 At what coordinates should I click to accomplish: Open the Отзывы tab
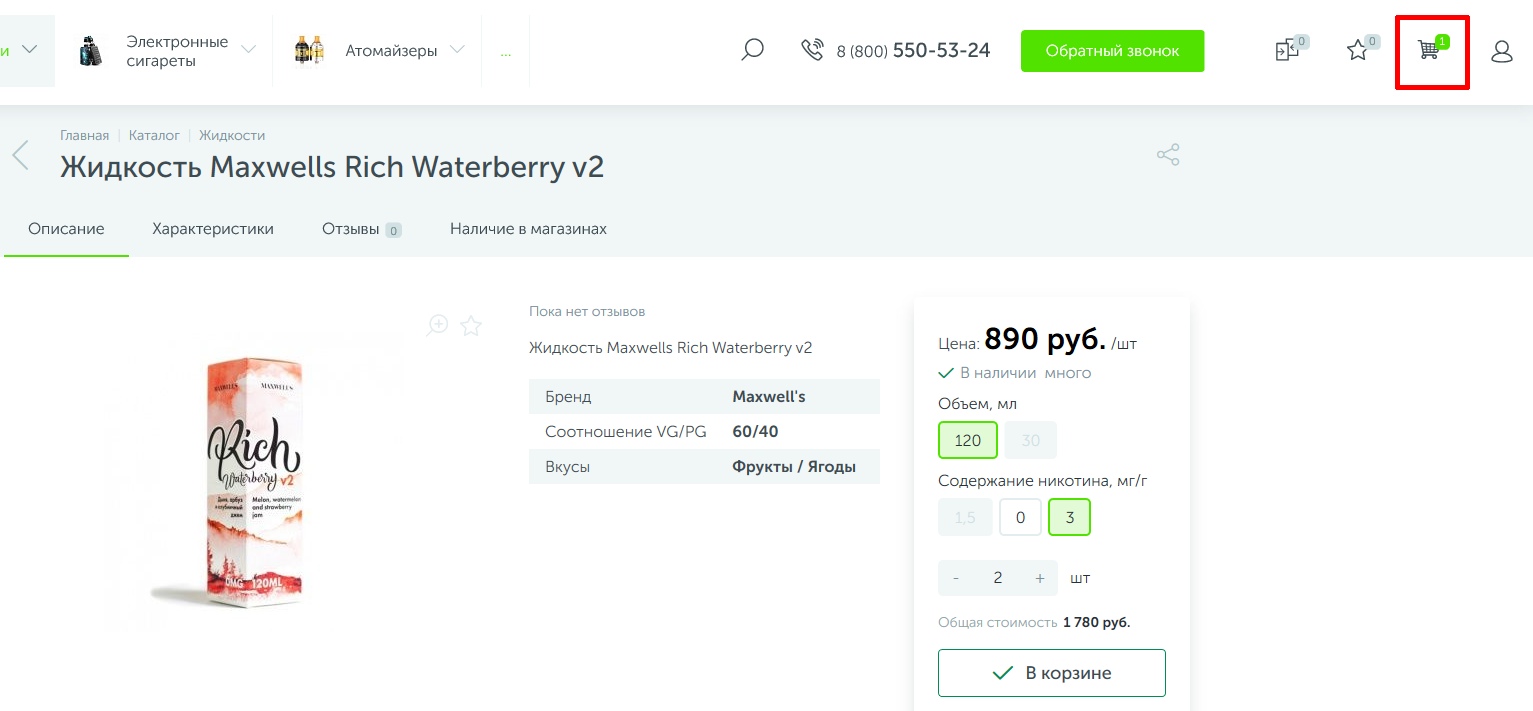(x=361, y=229)
